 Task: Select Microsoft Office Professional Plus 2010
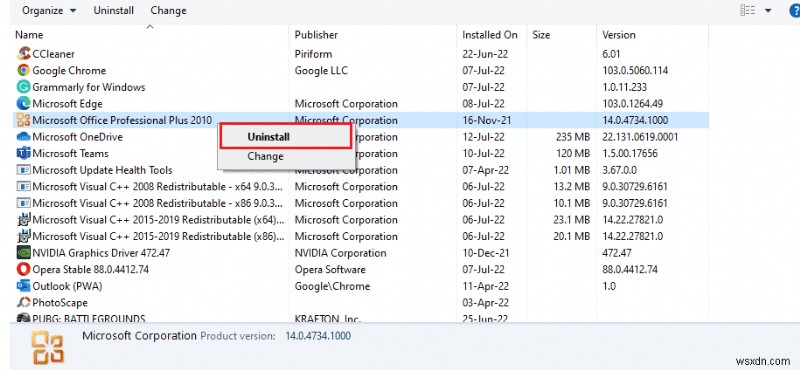click(122, 120)
